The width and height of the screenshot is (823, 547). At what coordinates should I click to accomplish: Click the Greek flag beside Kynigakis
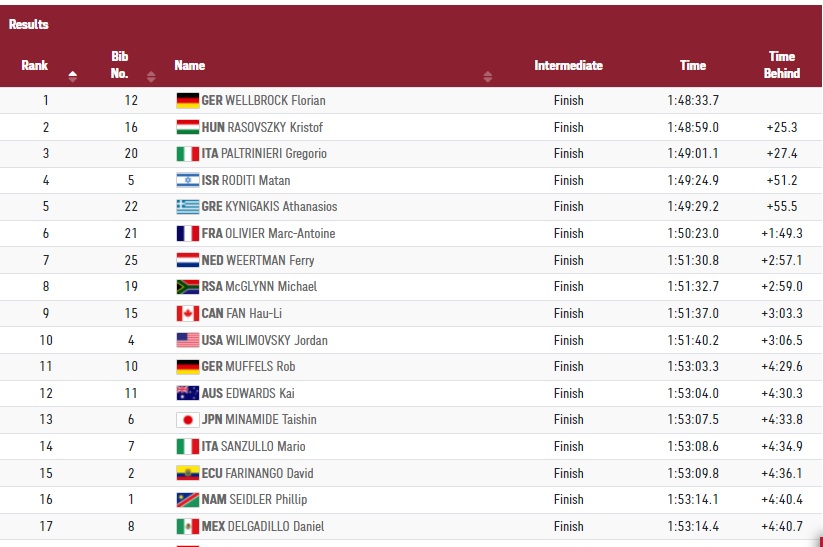point(188,207)
